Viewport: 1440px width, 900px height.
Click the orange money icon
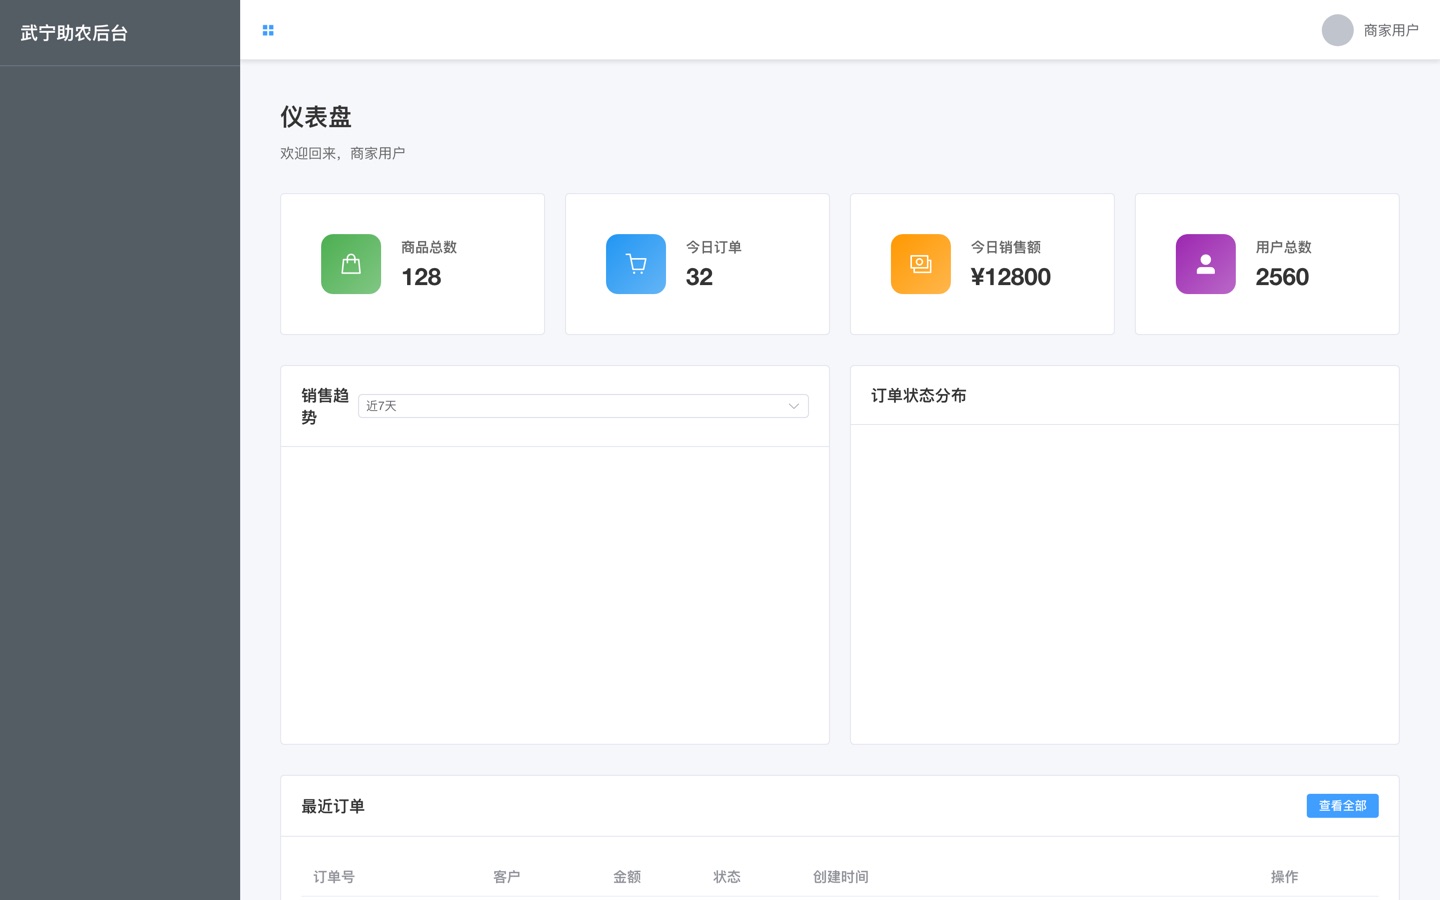pyautogui.click(x=921, y=264)
